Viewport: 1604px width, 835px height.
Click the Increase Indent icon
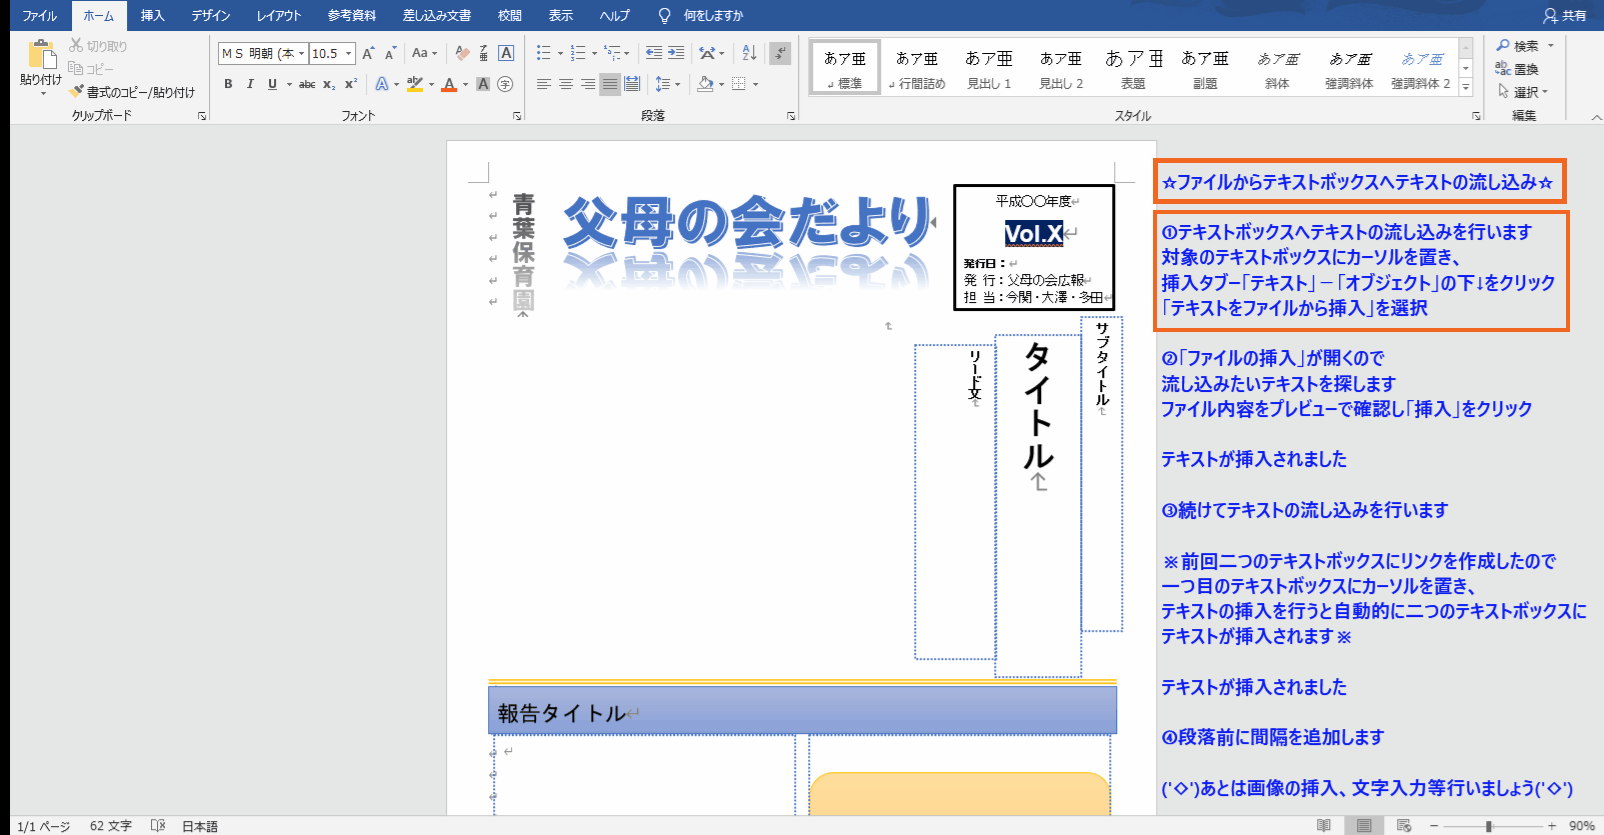tap(676, 53)
